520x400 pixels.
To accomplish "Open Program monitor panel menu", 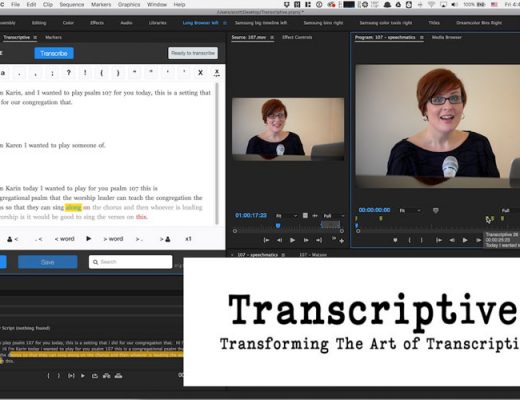I will coord(422,37).
